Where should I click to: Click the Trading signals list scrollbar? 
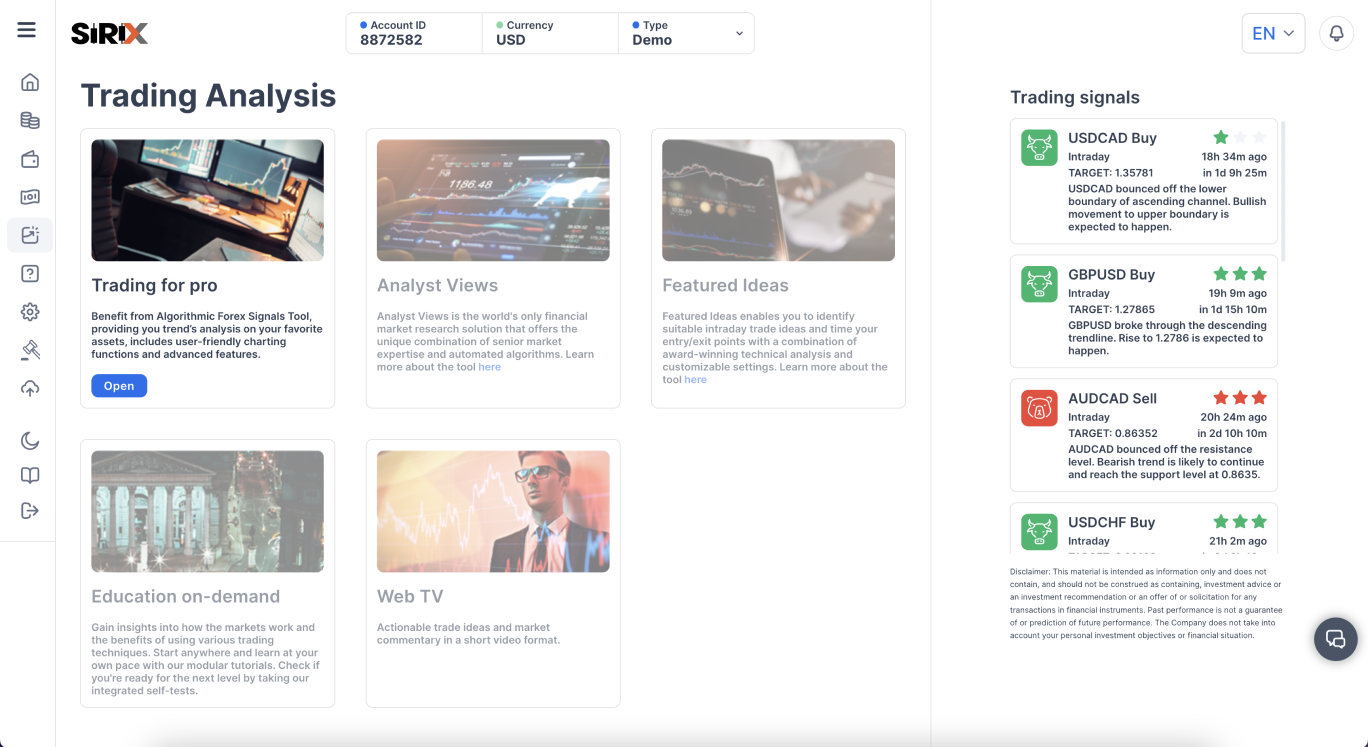(1283, 190)
